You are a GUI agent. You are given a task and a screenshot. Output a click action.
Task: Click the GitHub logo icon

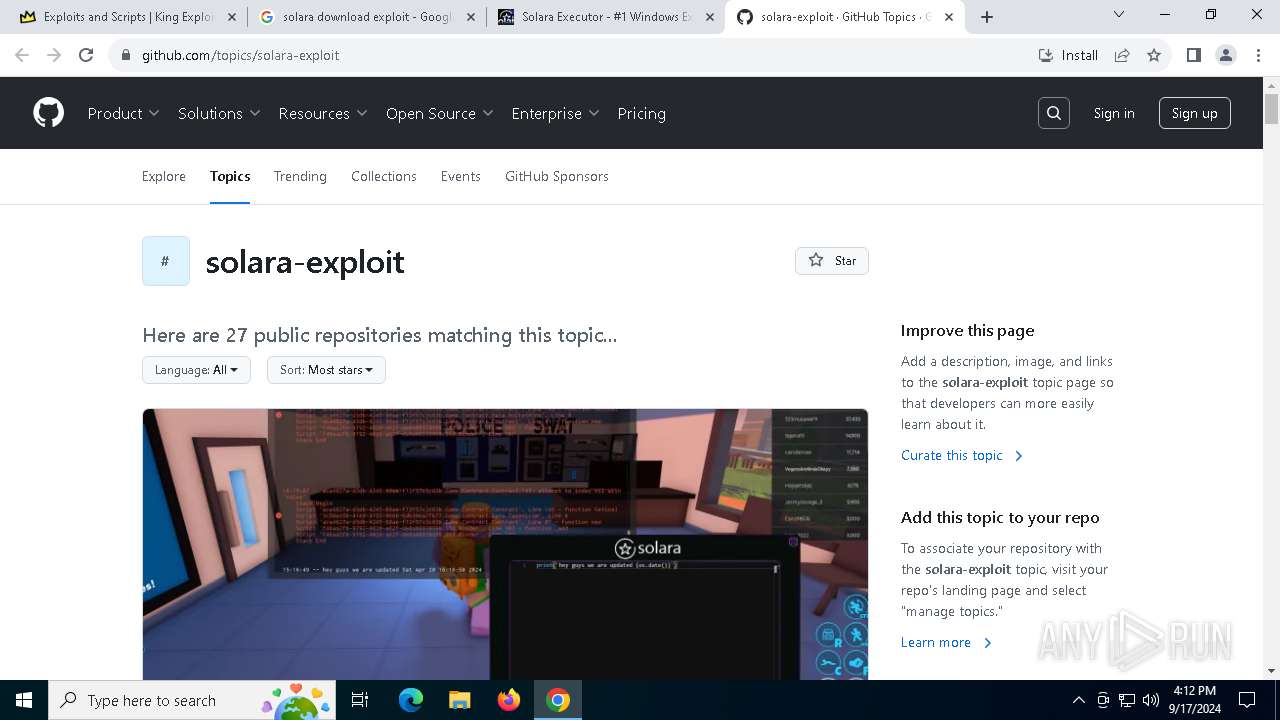pos(48,113)
